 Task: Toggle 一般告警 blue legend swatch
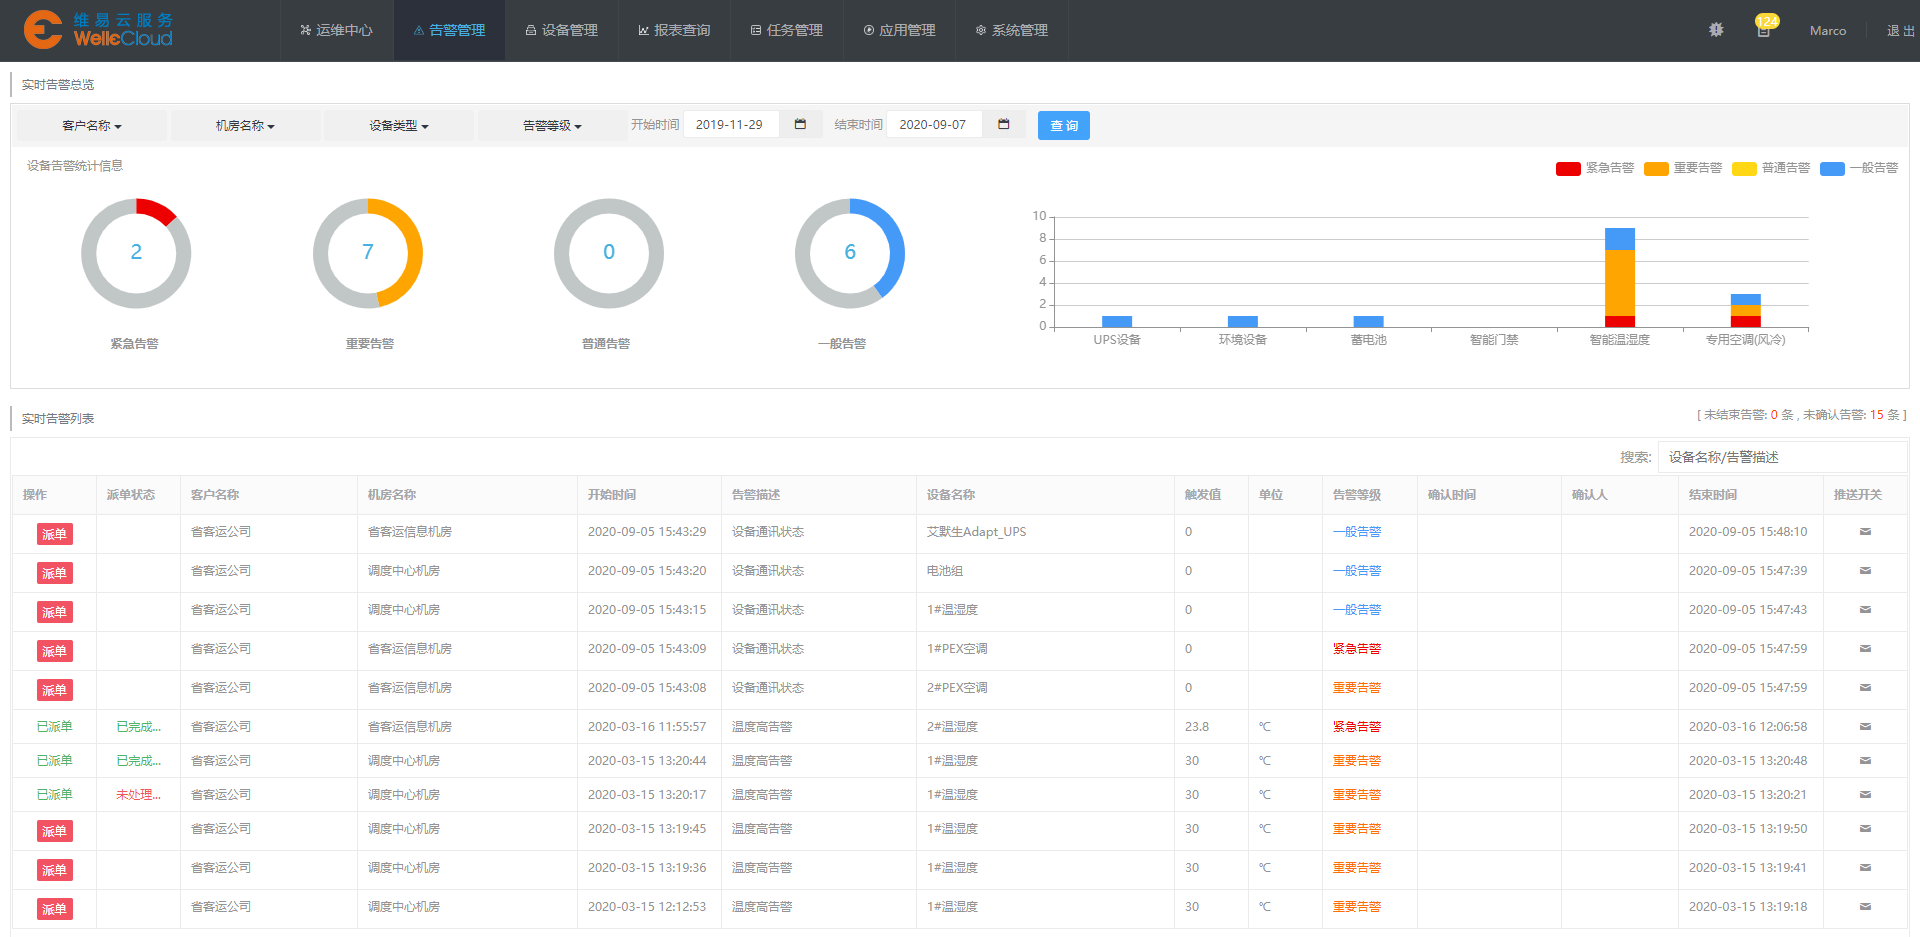click(x=1832, y=168)
